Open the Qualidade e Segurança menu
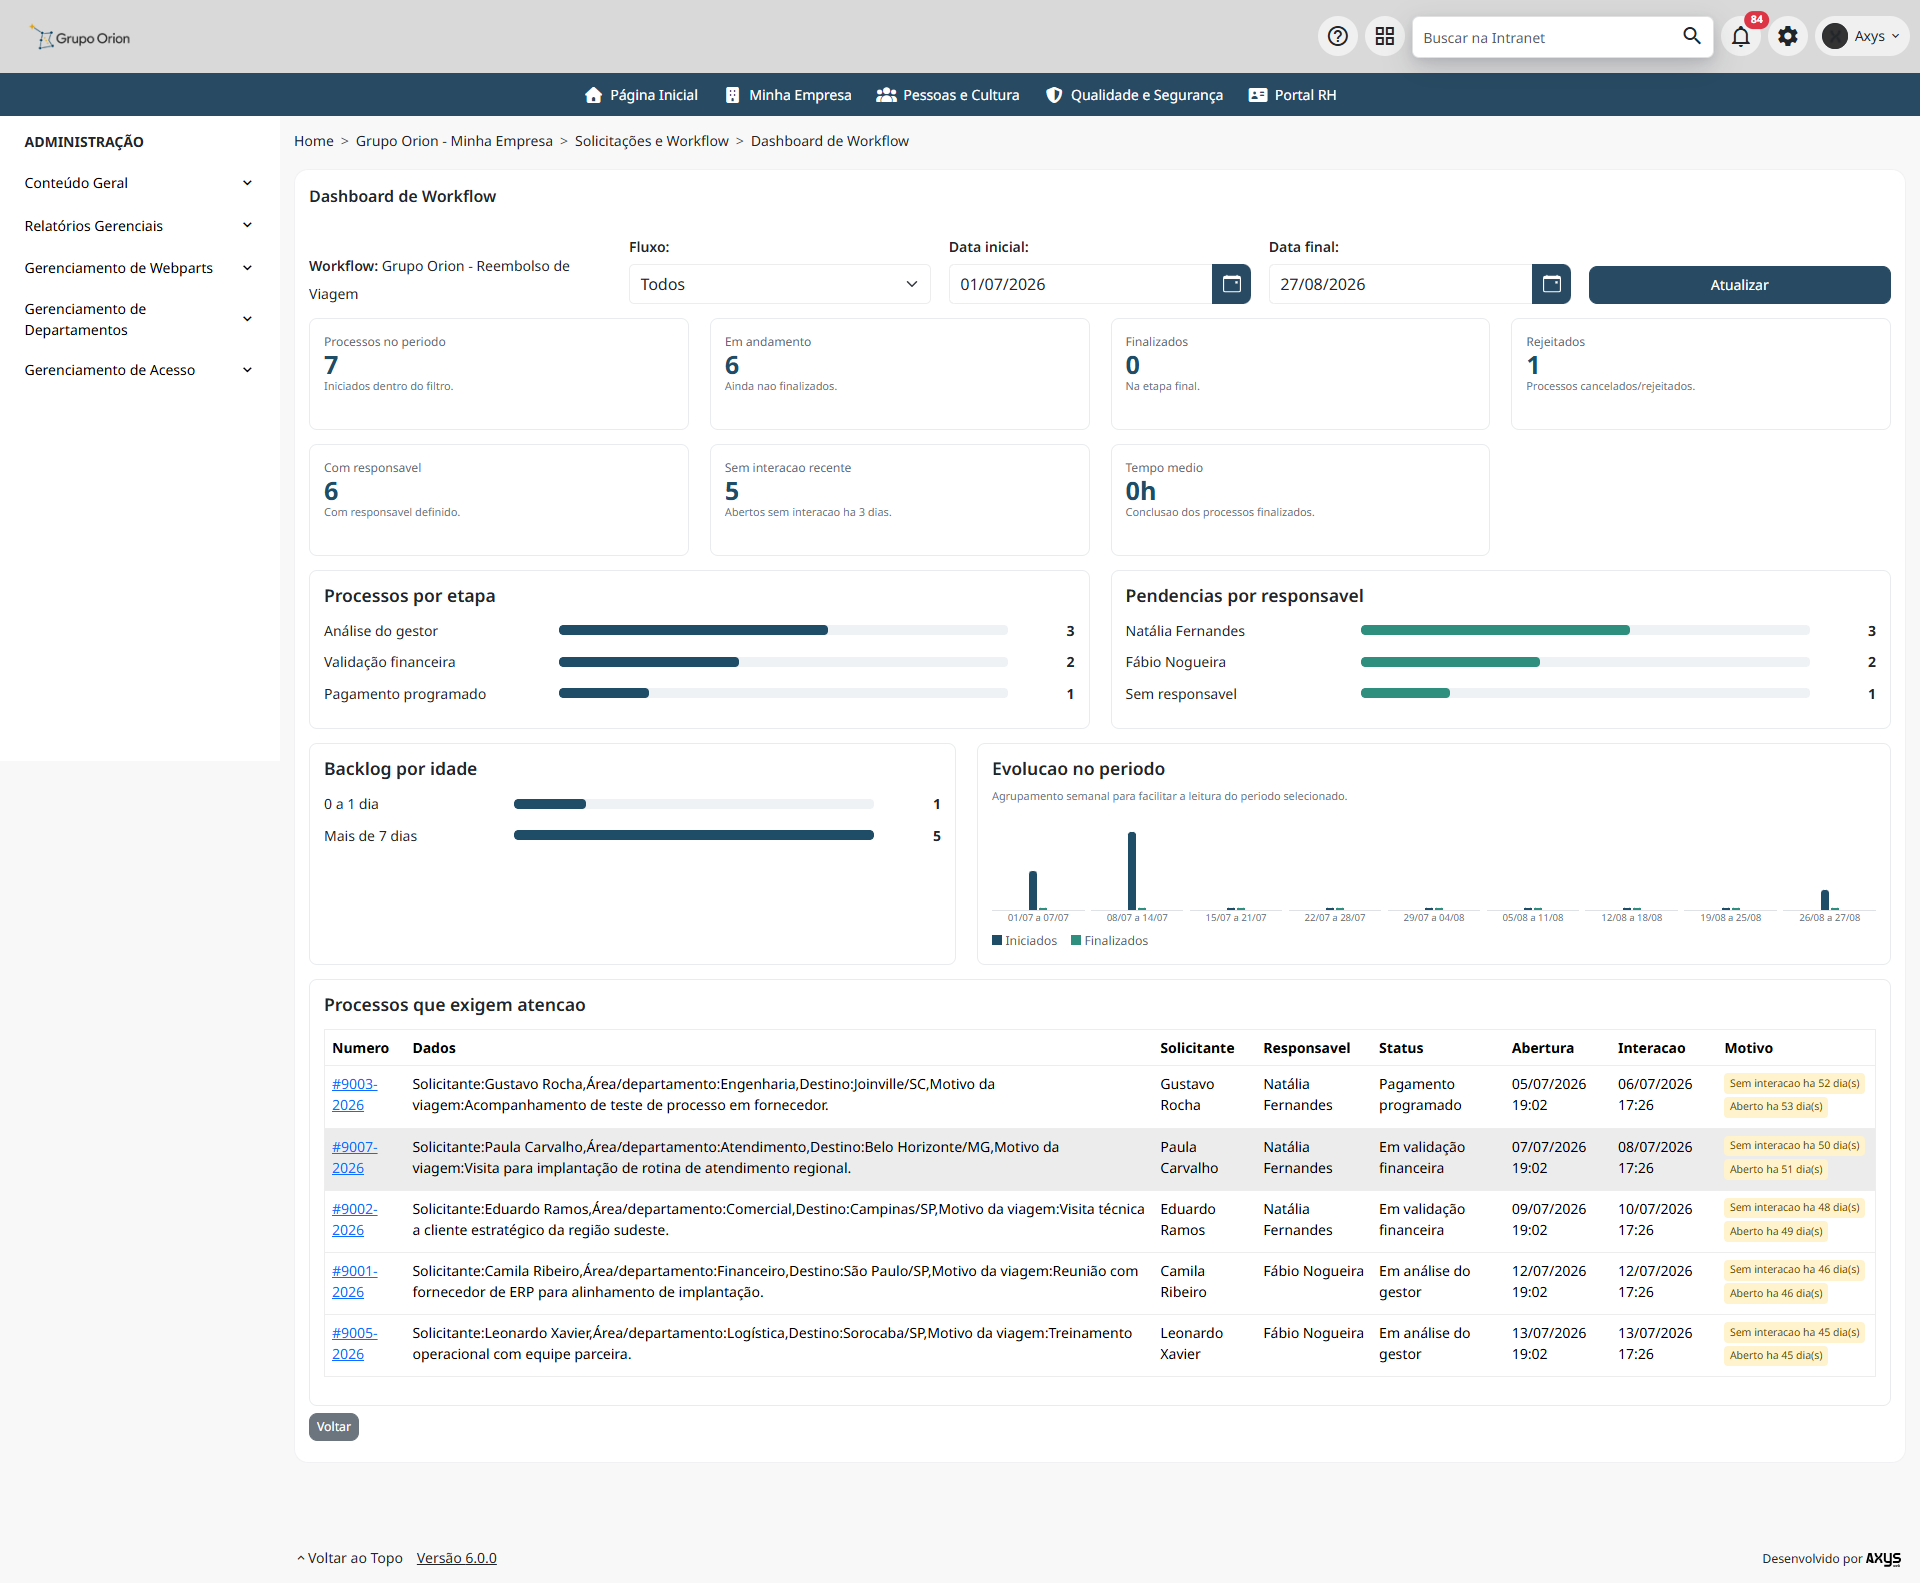Viewport: 1920px width, 1583px height. pos(1134,95)
